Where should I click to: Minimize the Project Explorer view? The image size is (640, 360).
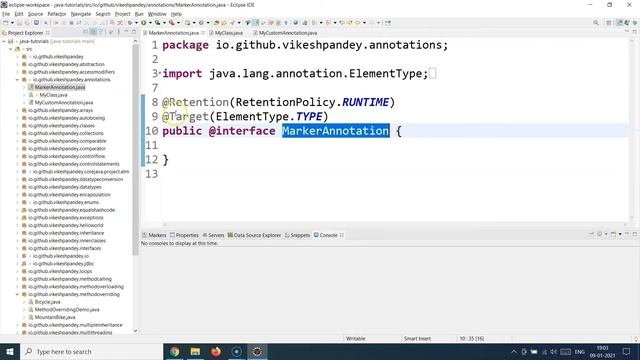(x=126, y=32)
